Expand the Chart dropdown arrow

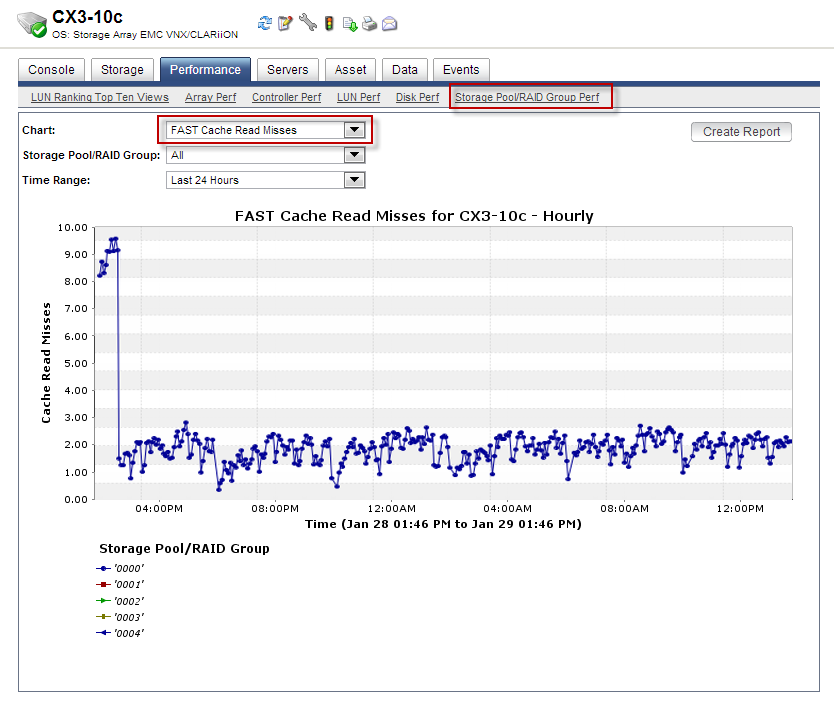354,129
